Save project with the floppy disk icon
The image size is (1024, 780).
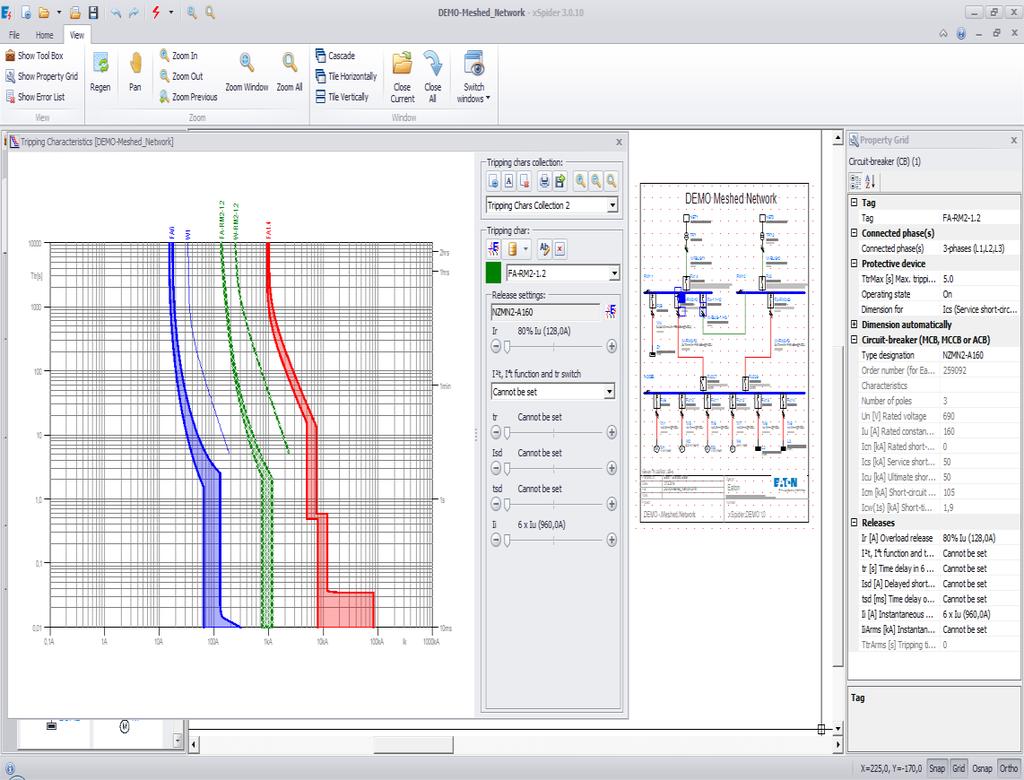coord(93,12)
